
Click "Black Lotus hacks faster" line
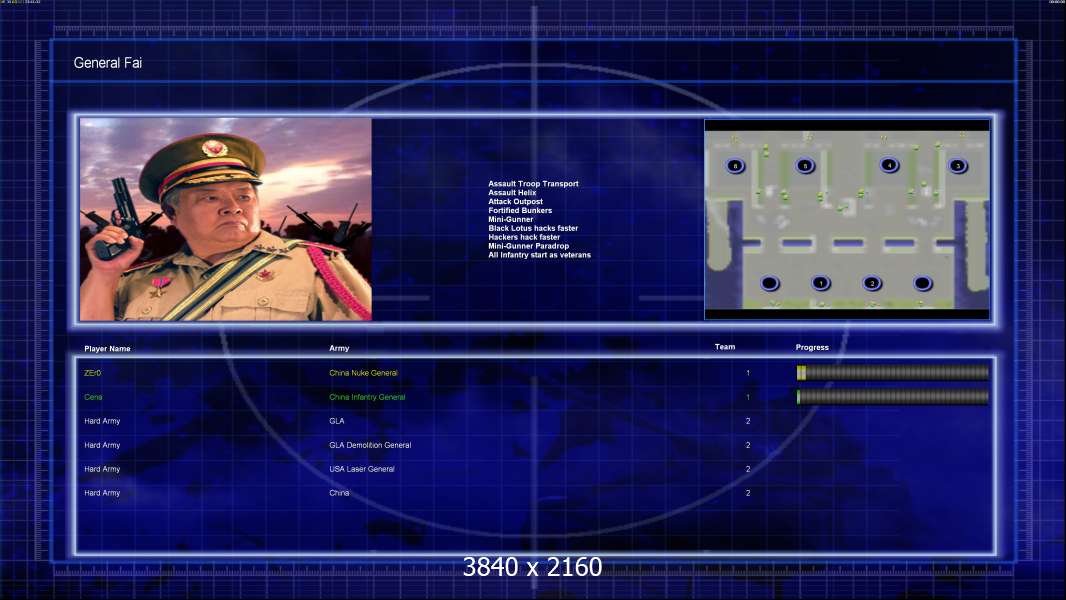click(x=533, y=228)
